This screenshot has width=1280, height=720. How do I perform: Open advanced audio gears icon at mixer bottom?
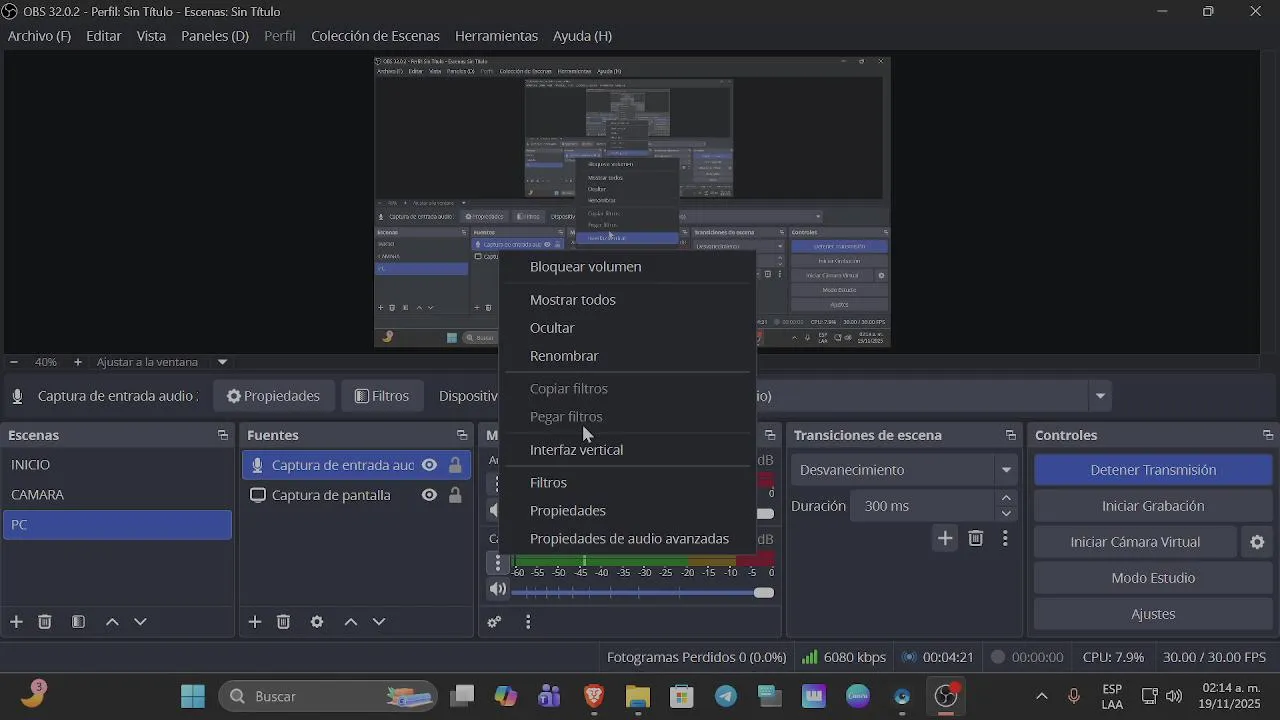click(494, 622)
